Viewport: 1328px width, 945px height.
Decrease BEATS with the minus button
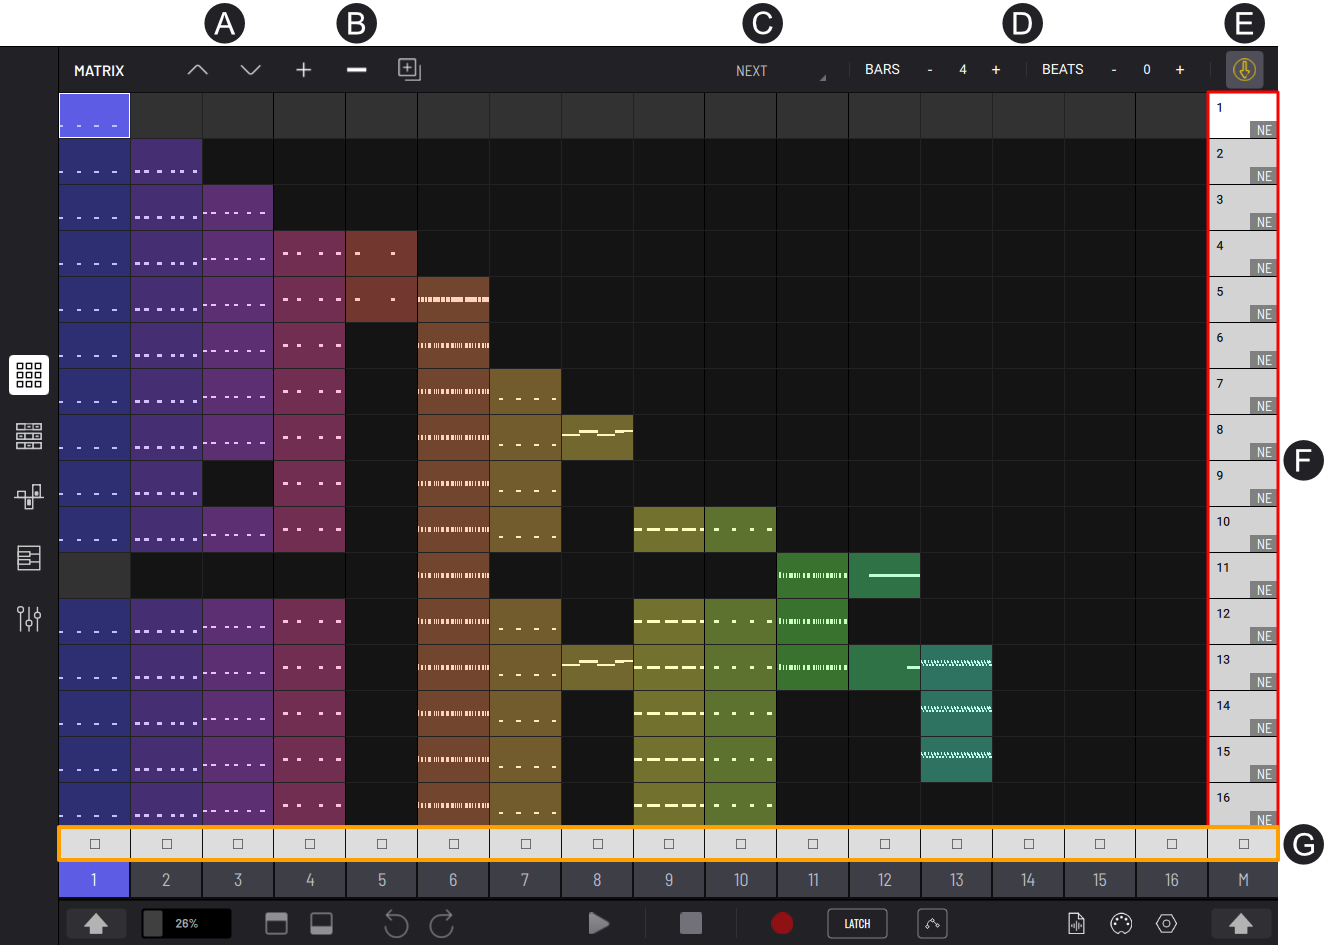click(1114, 70)
